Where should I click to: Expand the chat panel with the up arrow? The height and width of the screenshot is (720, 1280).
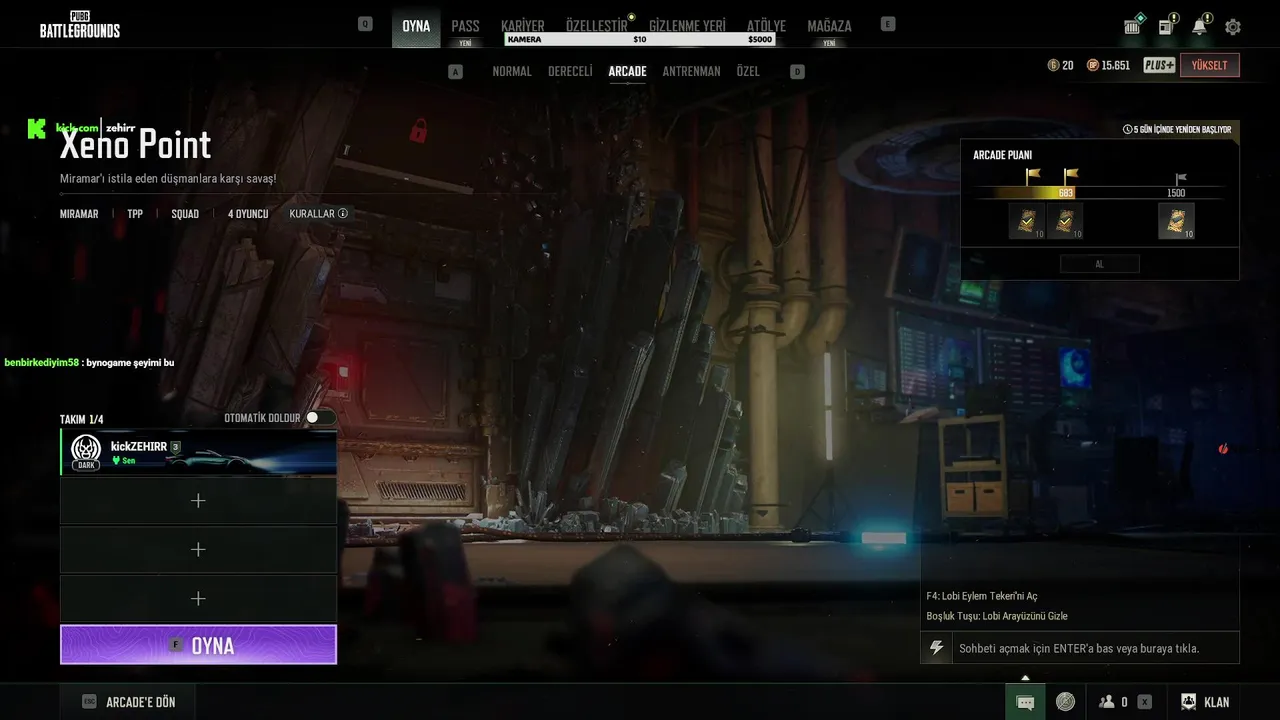1025,677
